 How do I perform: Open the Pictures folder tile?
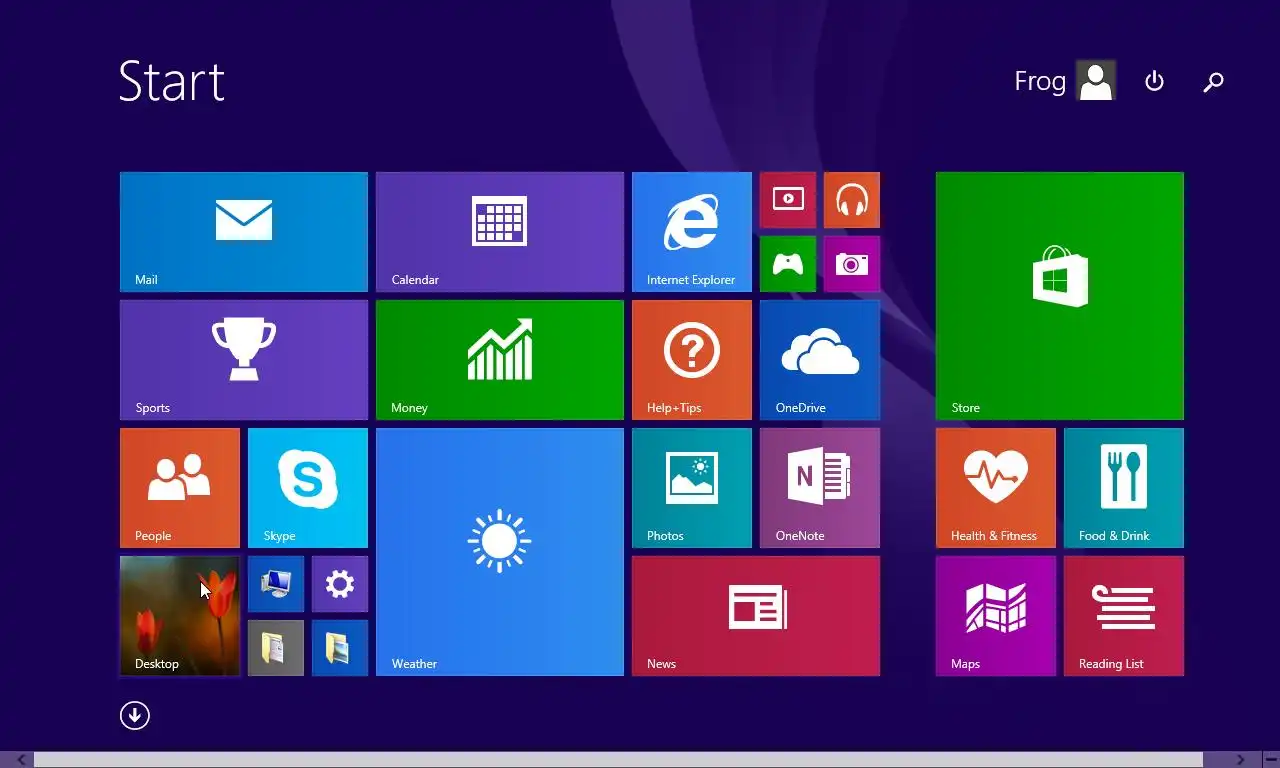tap(340, 648)
